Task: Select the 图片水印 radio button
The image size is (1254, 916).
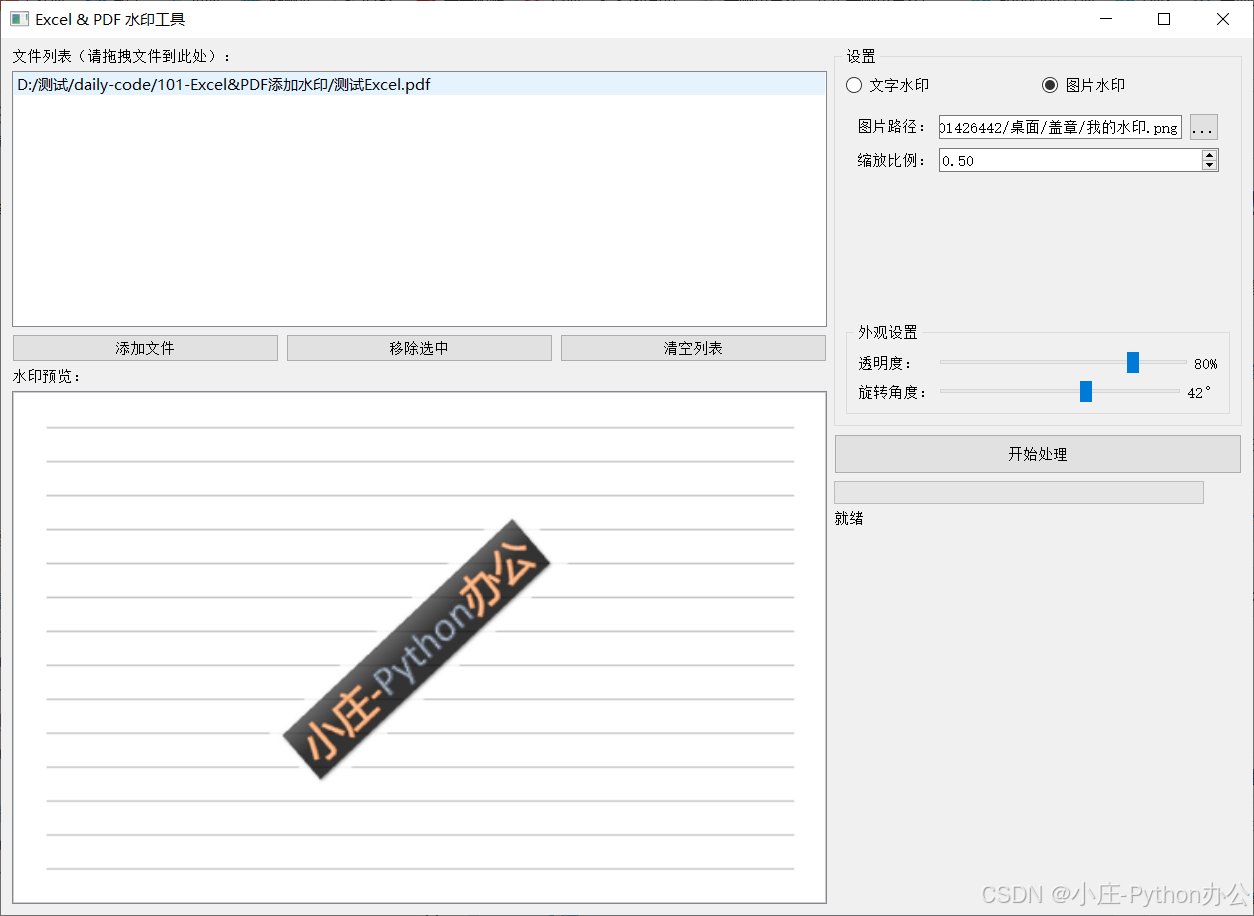Action: point(1049,85)
